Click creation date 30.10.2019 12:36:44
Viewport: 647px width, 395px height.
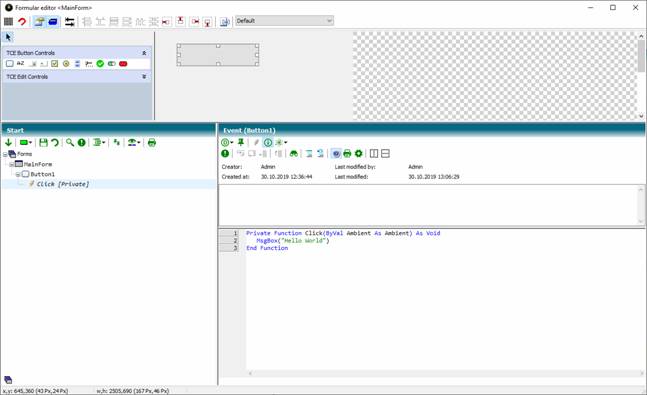pyautogui.click(x=286, y=177)
